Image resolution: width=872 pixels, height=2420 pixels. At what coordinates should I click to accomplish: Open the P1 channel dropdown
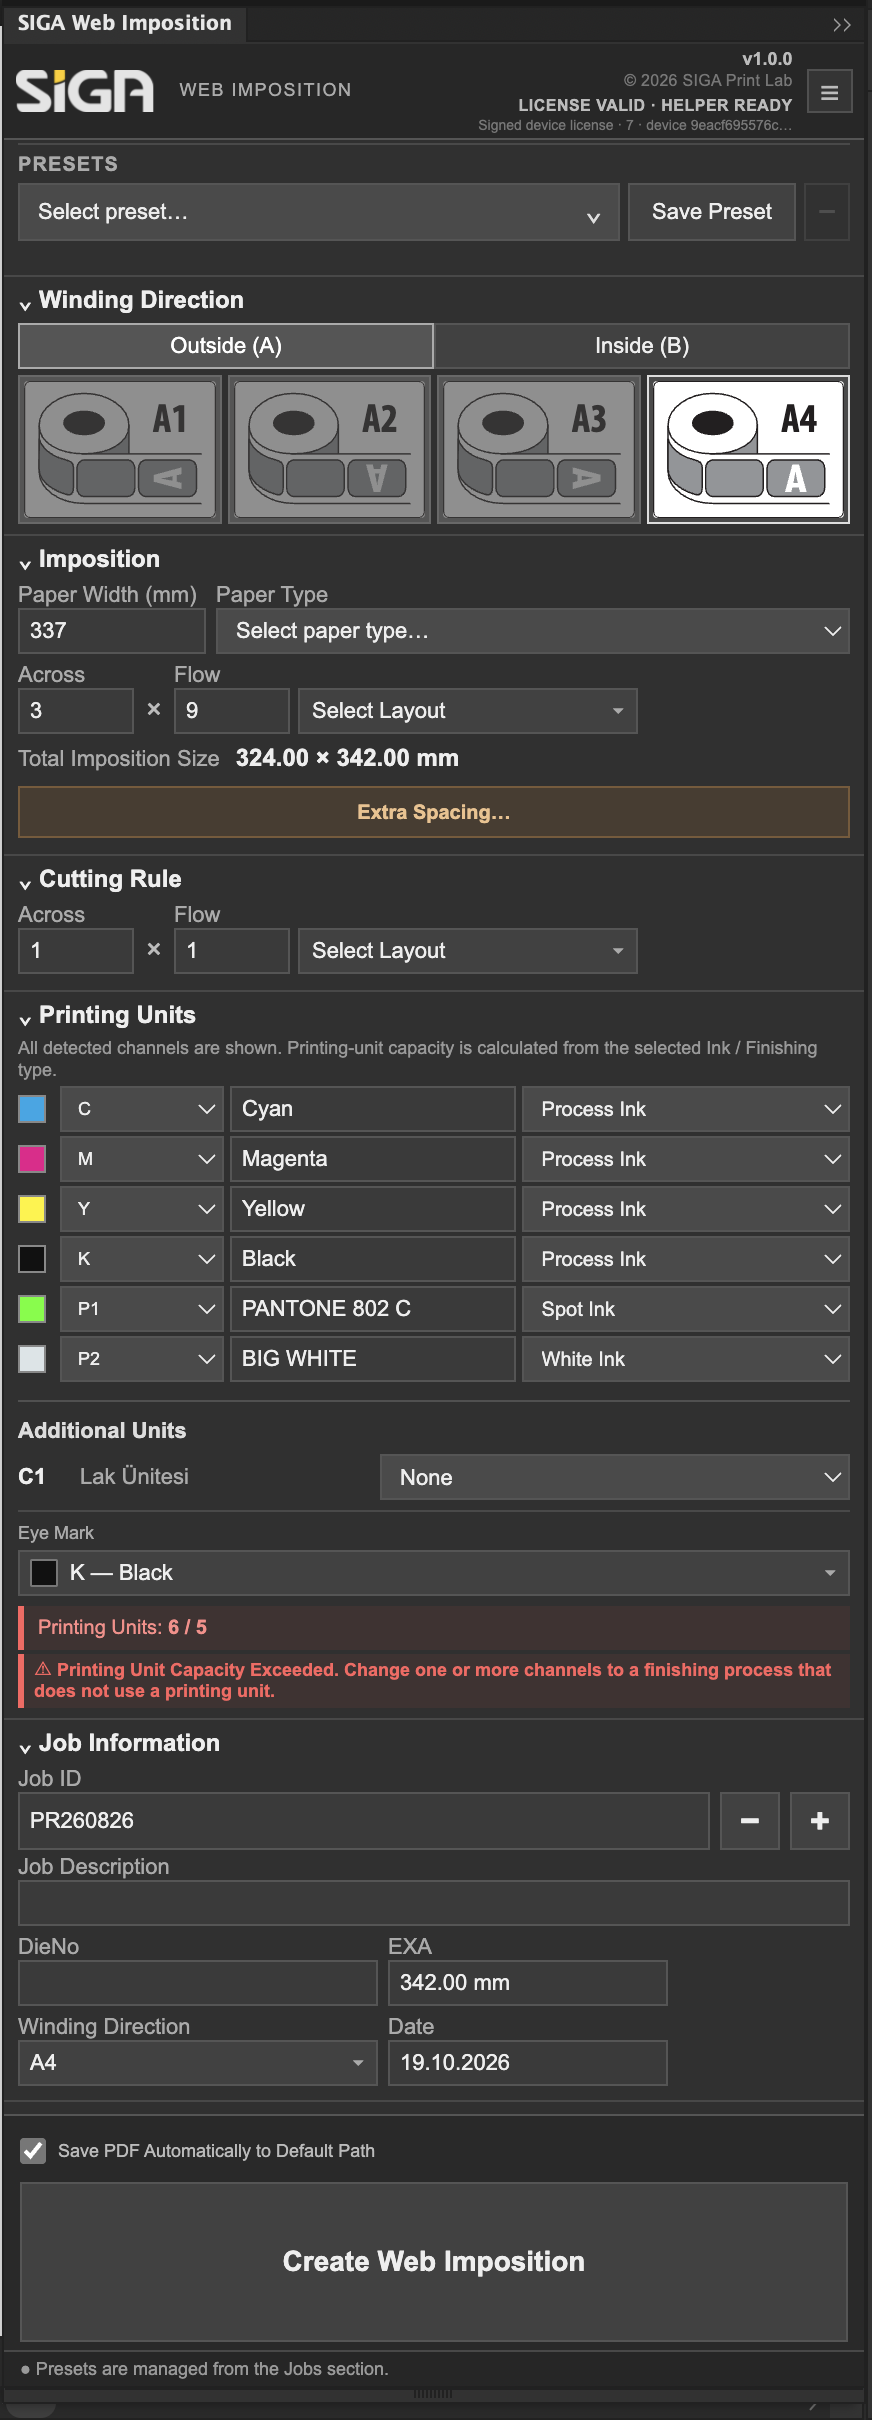click(x=142, y=1309)
